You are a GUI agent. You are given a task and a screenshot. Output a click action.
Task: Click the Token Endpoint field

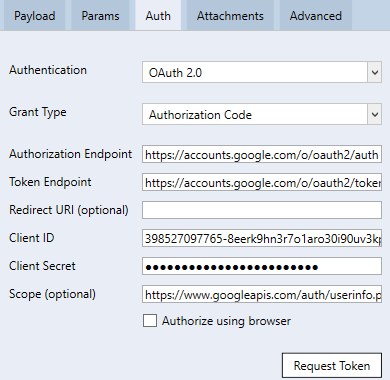click(x=262, y=182)
